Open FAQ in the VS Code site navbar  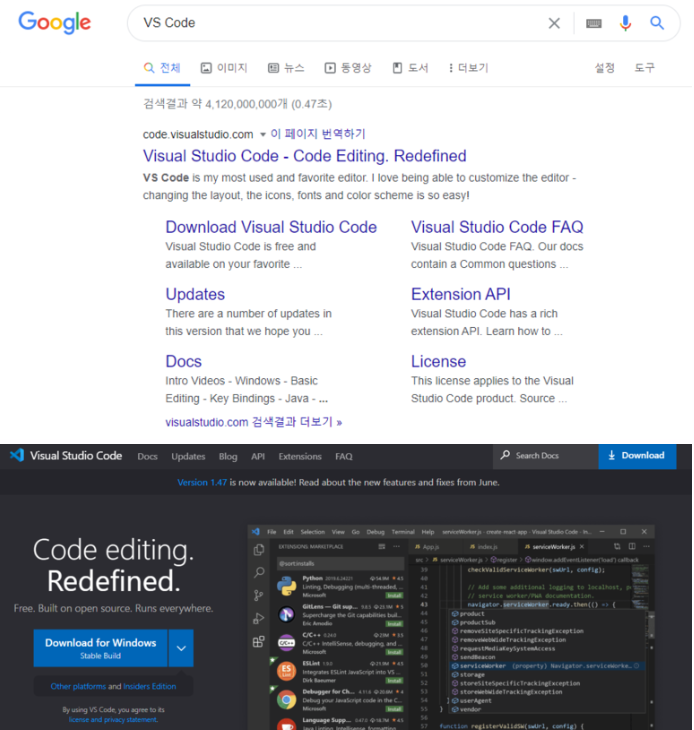344,457
